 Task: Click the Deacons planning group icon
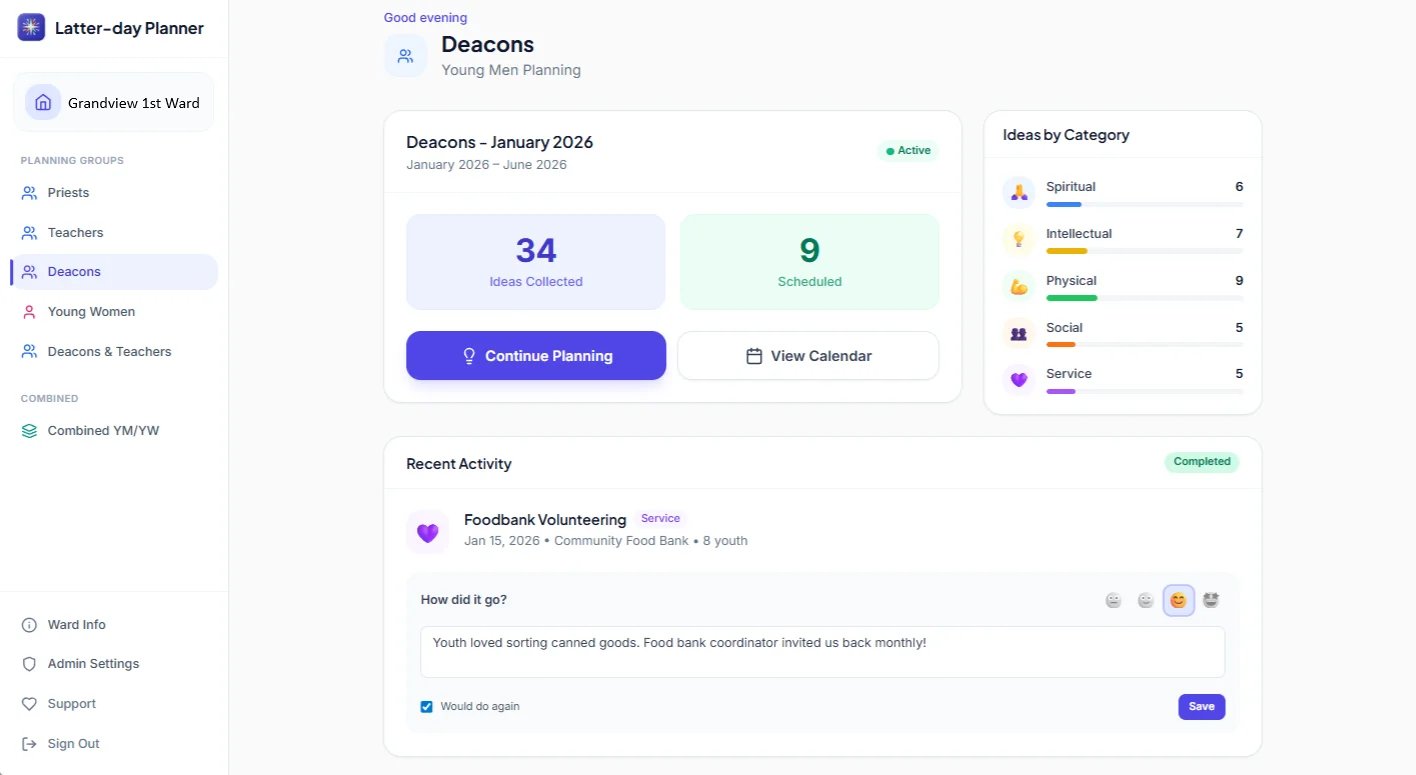point(28,271)
